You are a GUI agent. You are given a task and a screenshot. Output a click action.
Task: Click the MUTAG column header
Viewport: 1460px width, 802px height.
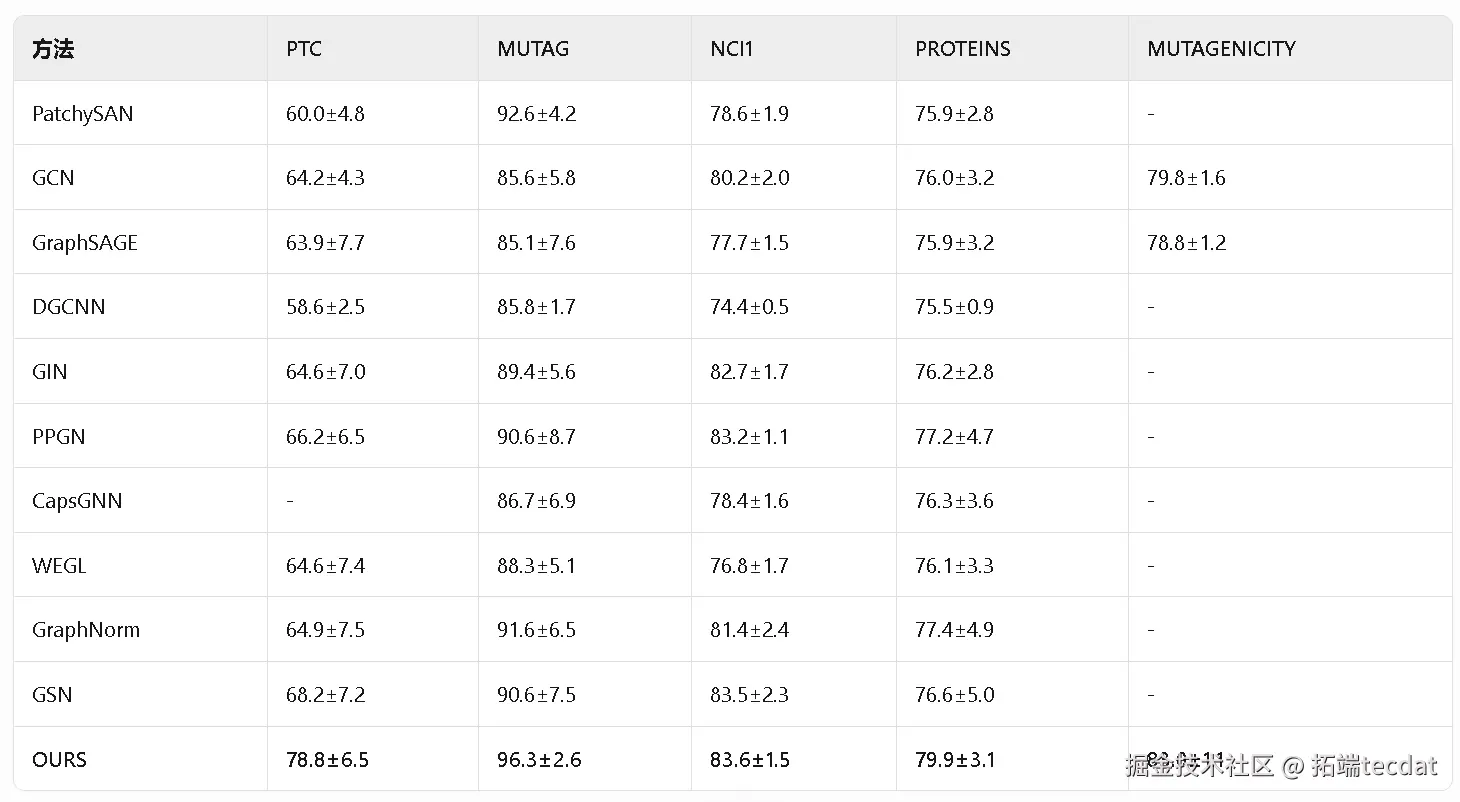tap(533, 49)
